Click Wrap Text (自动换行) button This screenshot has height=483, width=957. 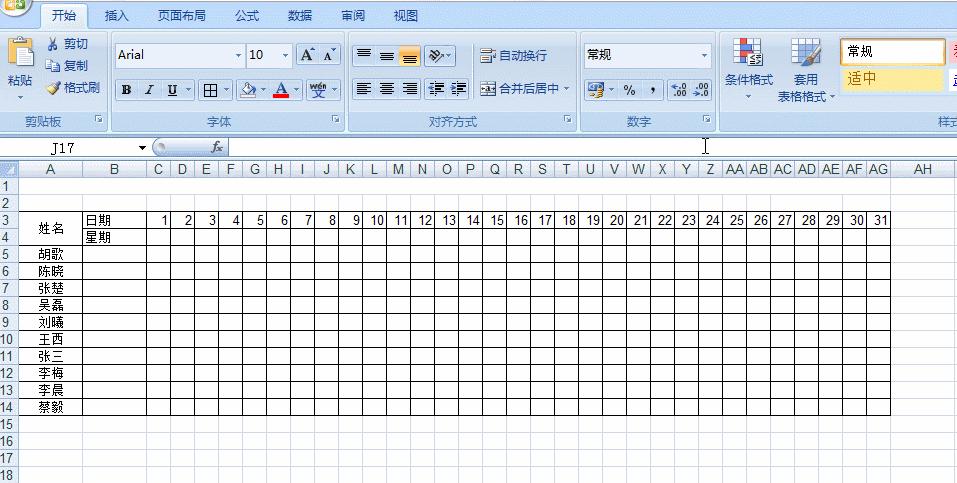[x=513, y=56]
